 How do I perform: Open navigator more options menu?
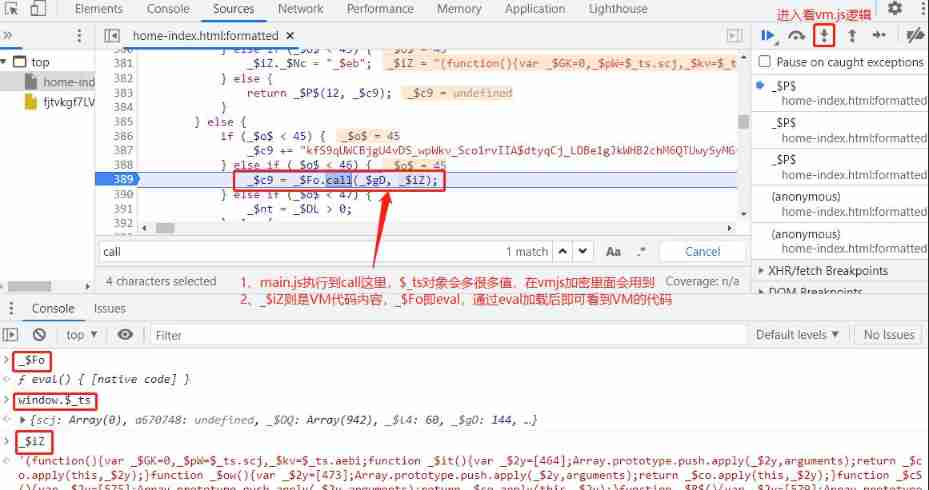79,36
